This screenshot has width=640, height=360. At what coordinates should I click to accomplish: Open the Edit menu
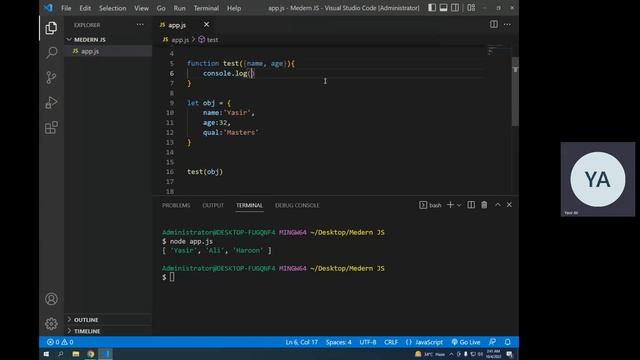[x=85, y=8]
